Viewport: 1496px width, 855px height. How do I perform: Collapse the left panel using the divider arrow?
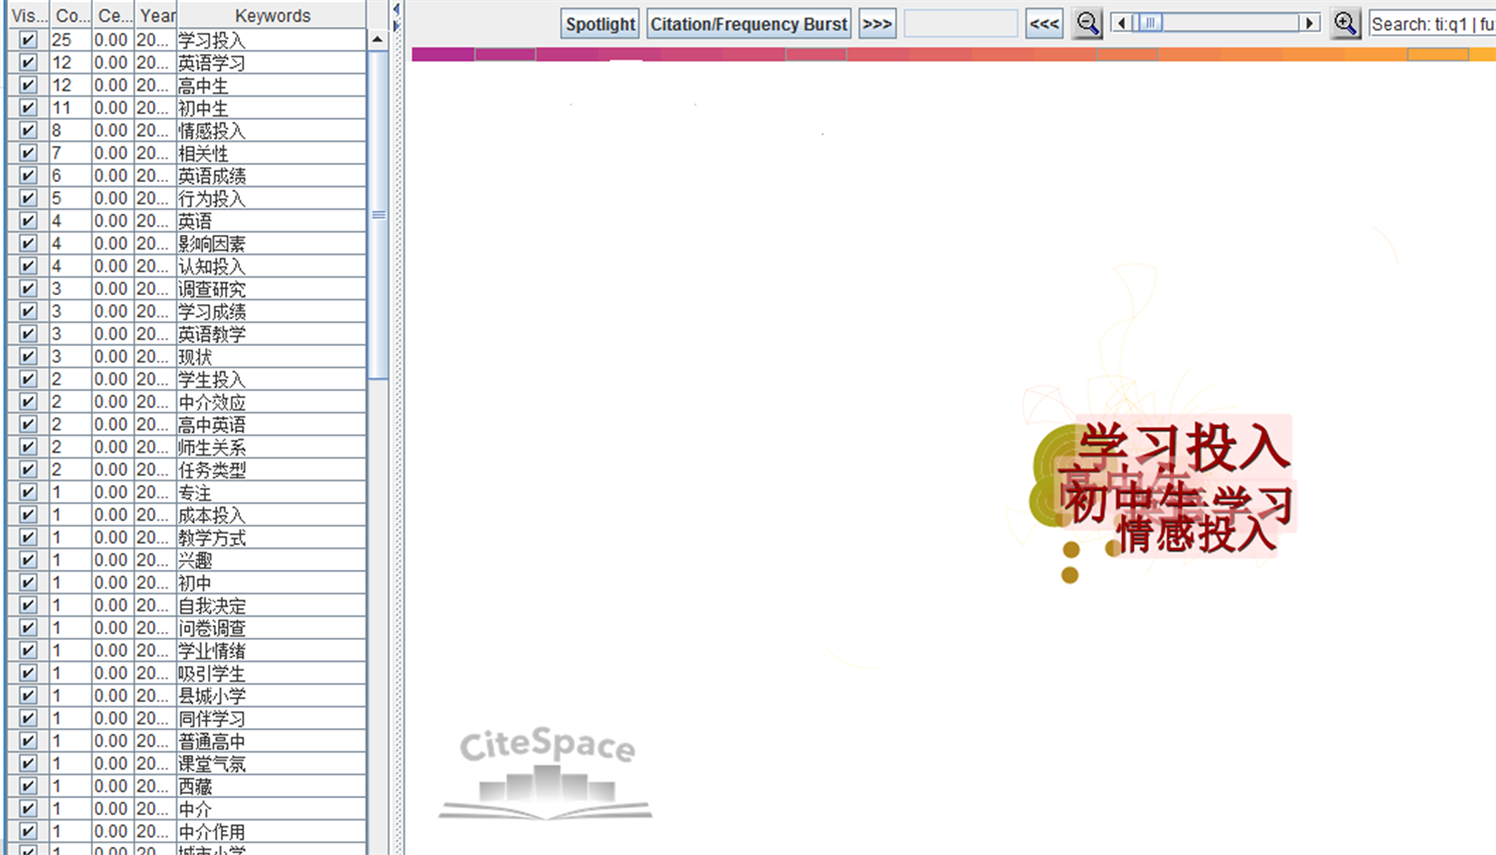[x=396, y=9]
